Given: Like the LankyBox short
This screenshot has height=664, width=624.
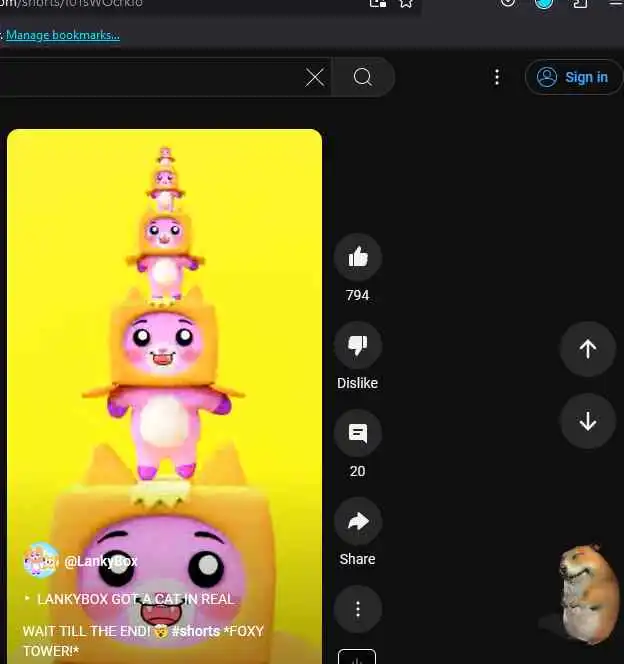Looking at the screenshot, I should [358, 257].
